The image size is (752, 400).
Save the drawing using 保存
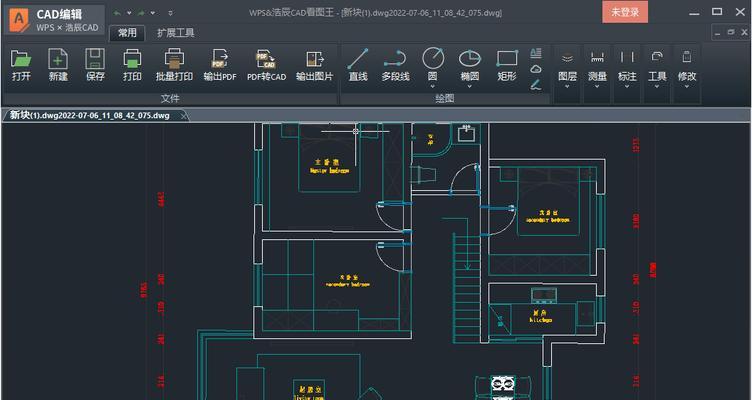95,65
